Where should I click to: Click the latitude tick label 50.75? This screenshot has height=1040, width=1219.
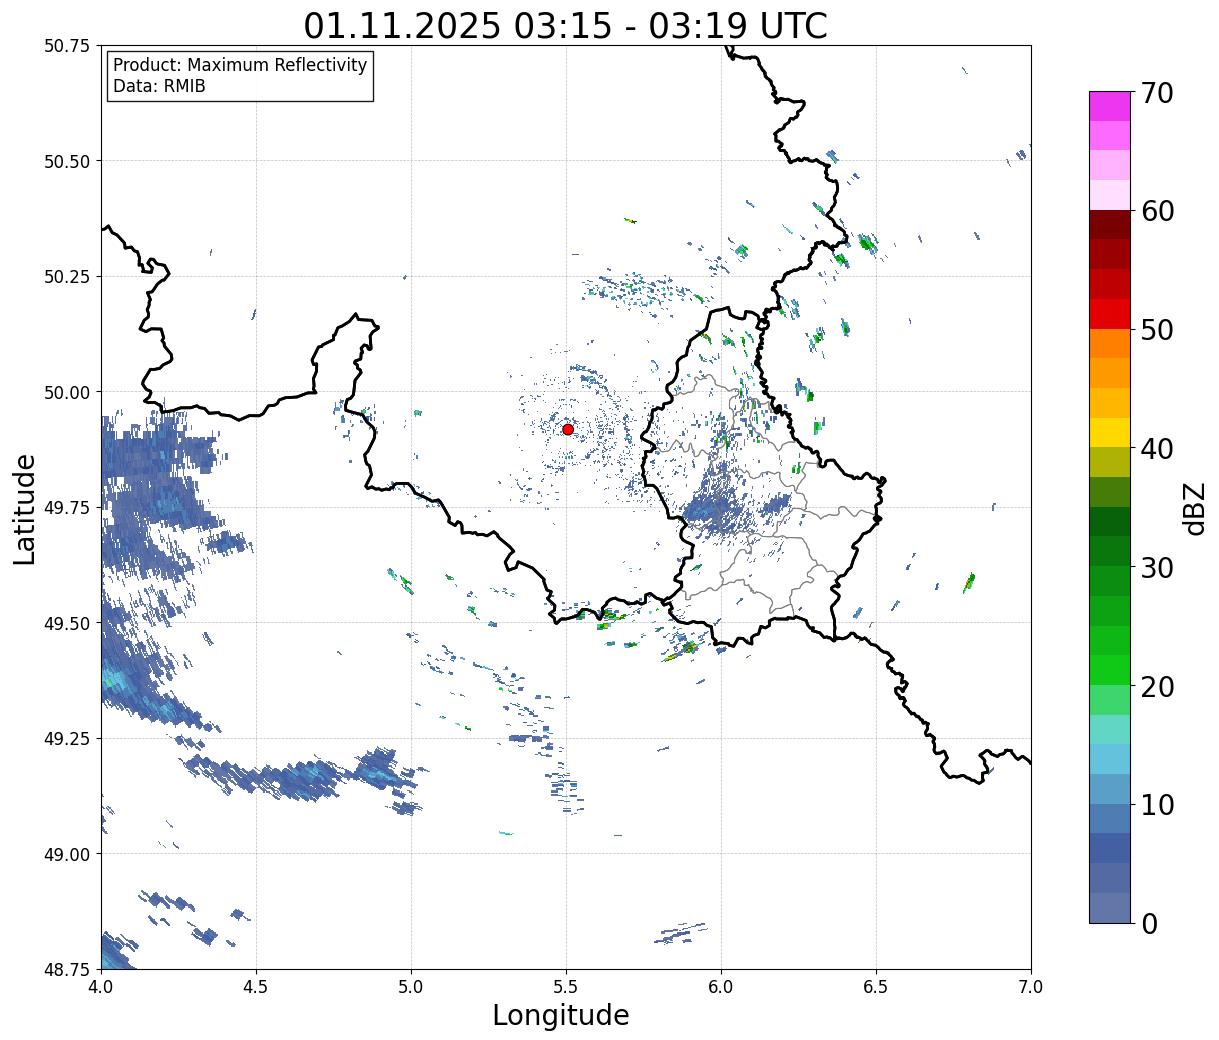67,46
